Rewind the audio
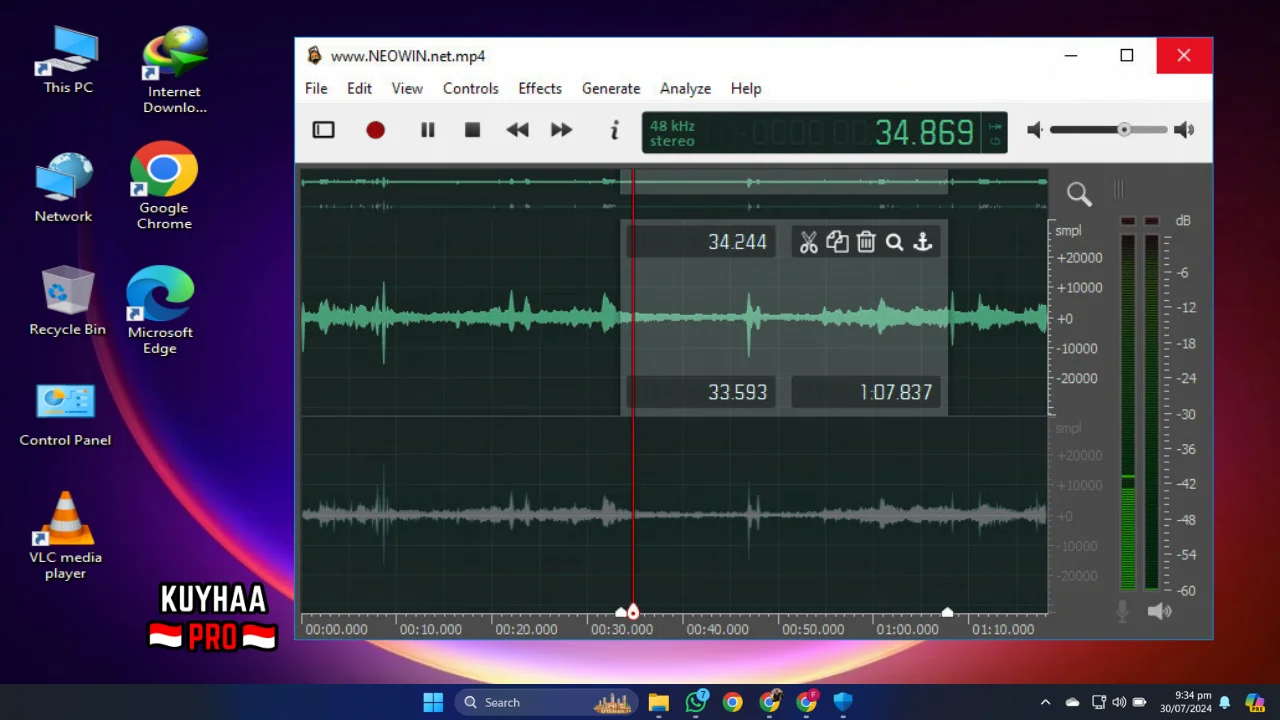 tap(517, 130)
